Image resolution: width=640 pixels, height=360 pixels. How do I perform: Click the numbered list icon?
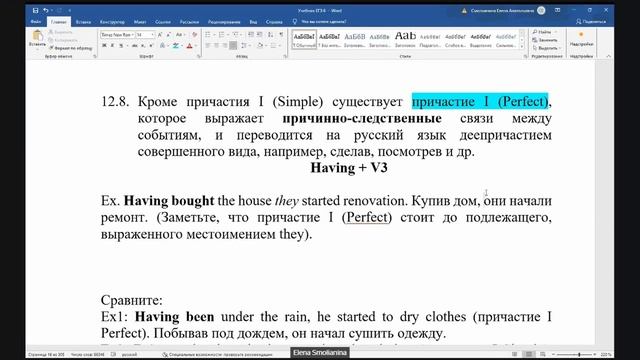pyautogui.click(x=222, y=35)
